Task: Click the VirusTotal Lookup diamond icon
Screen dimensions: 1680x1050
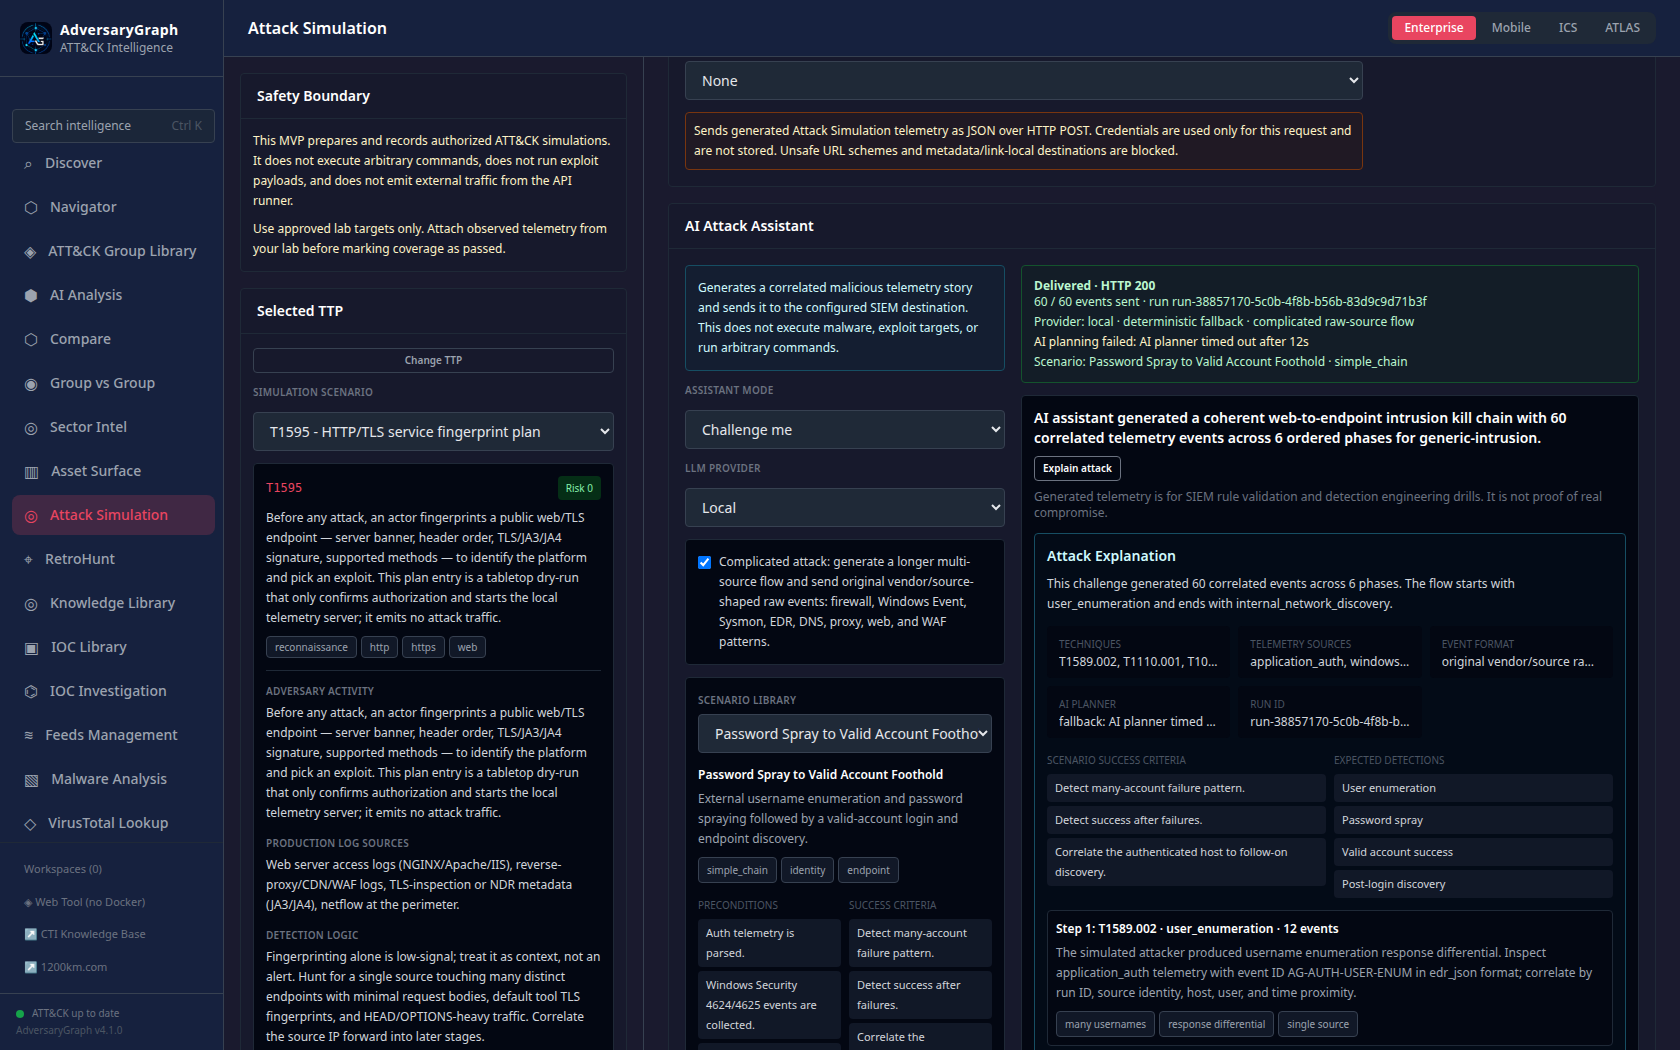Action: [30, 824]
